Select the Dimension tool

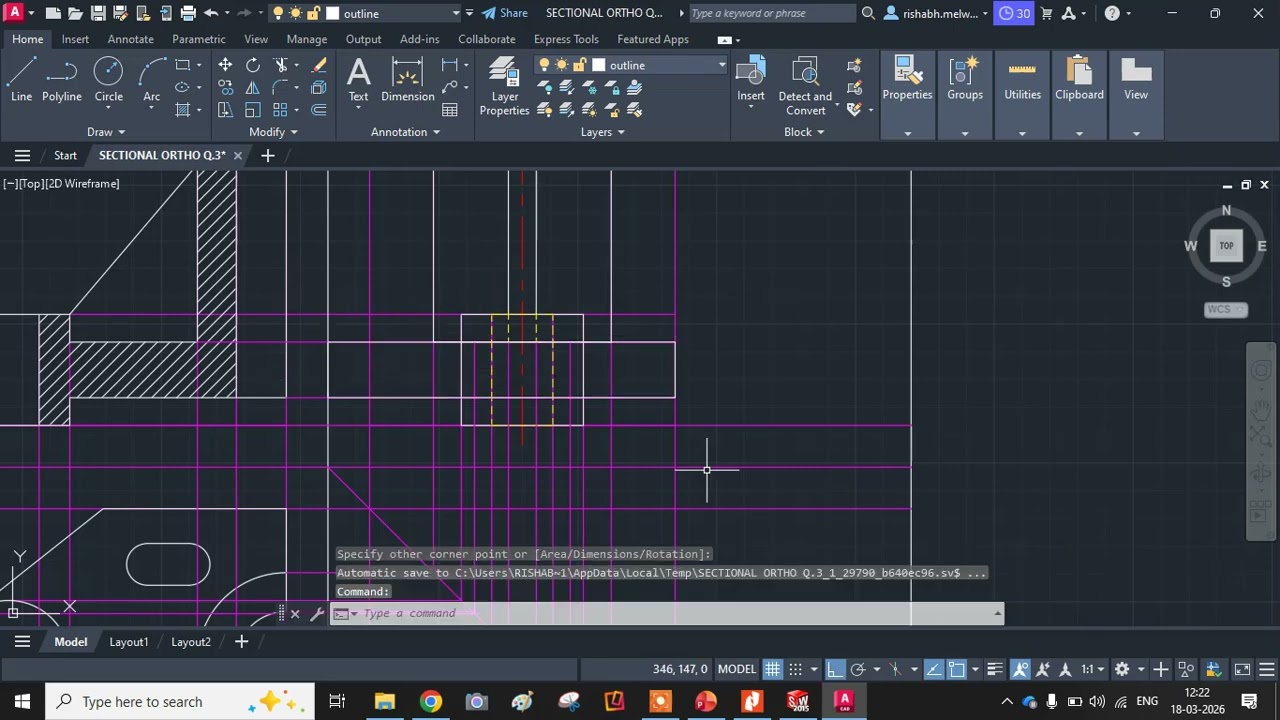[407, 80]
